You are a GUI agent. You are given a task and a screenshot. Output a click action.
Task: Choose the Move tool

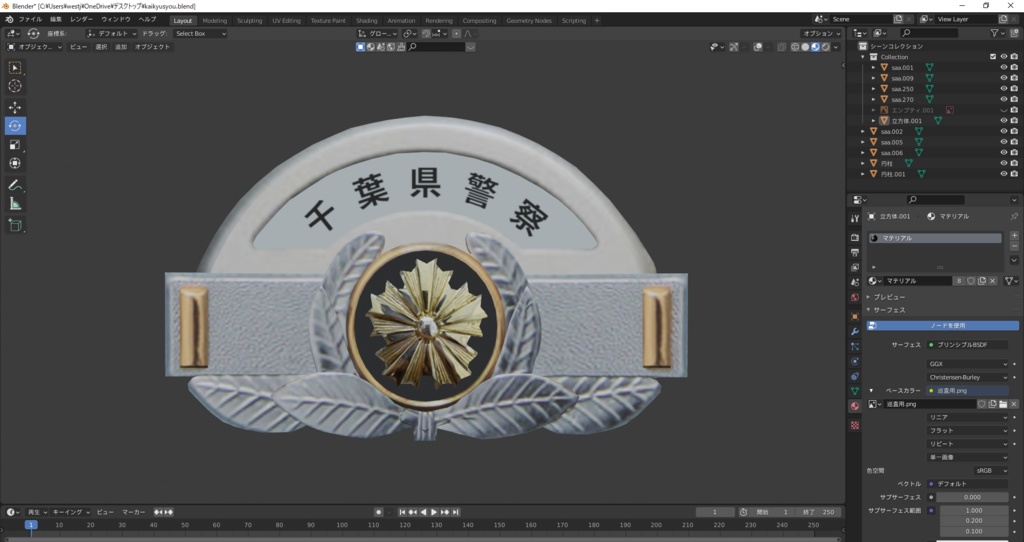click(x=15, y=108)
